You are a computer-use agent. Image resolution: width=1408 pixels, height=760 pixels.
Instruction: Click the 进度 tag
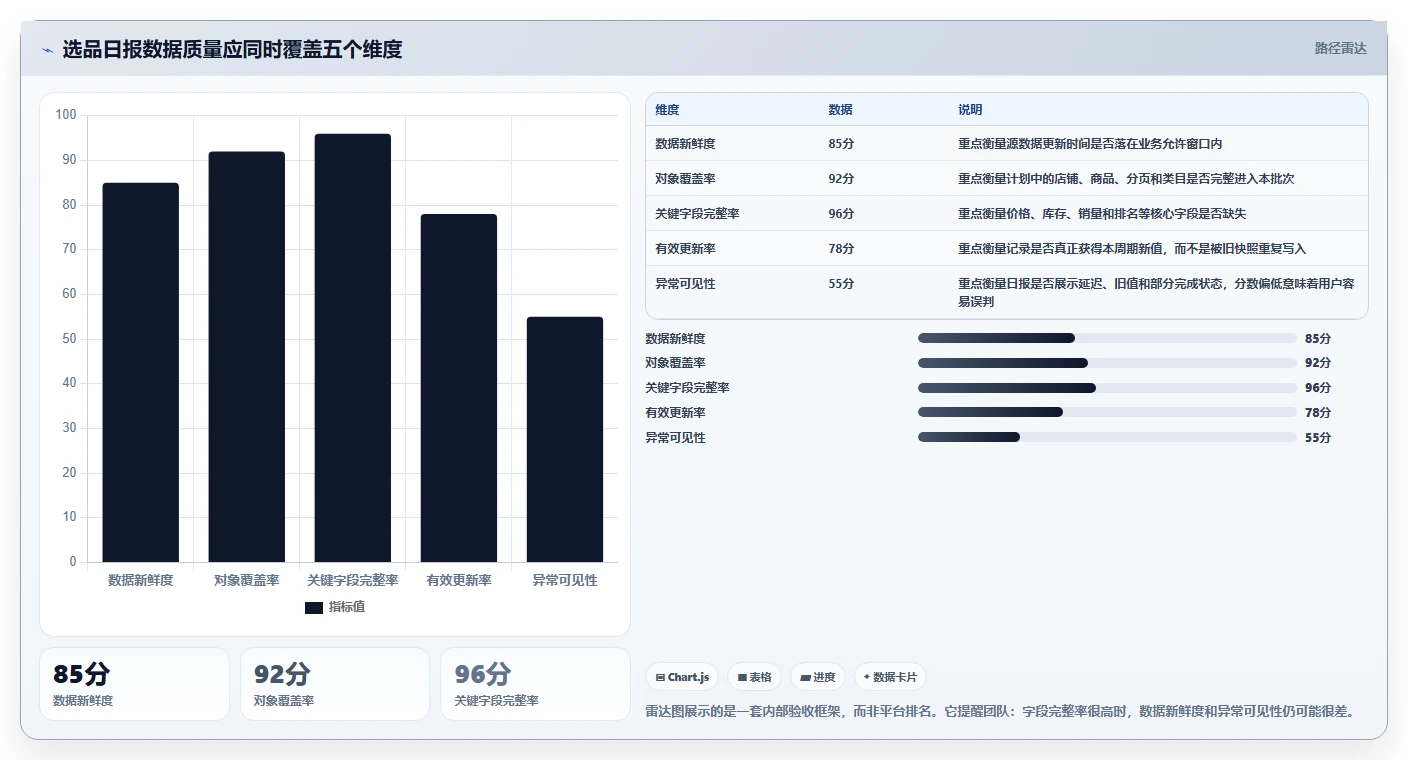click(x=818, y=677)
